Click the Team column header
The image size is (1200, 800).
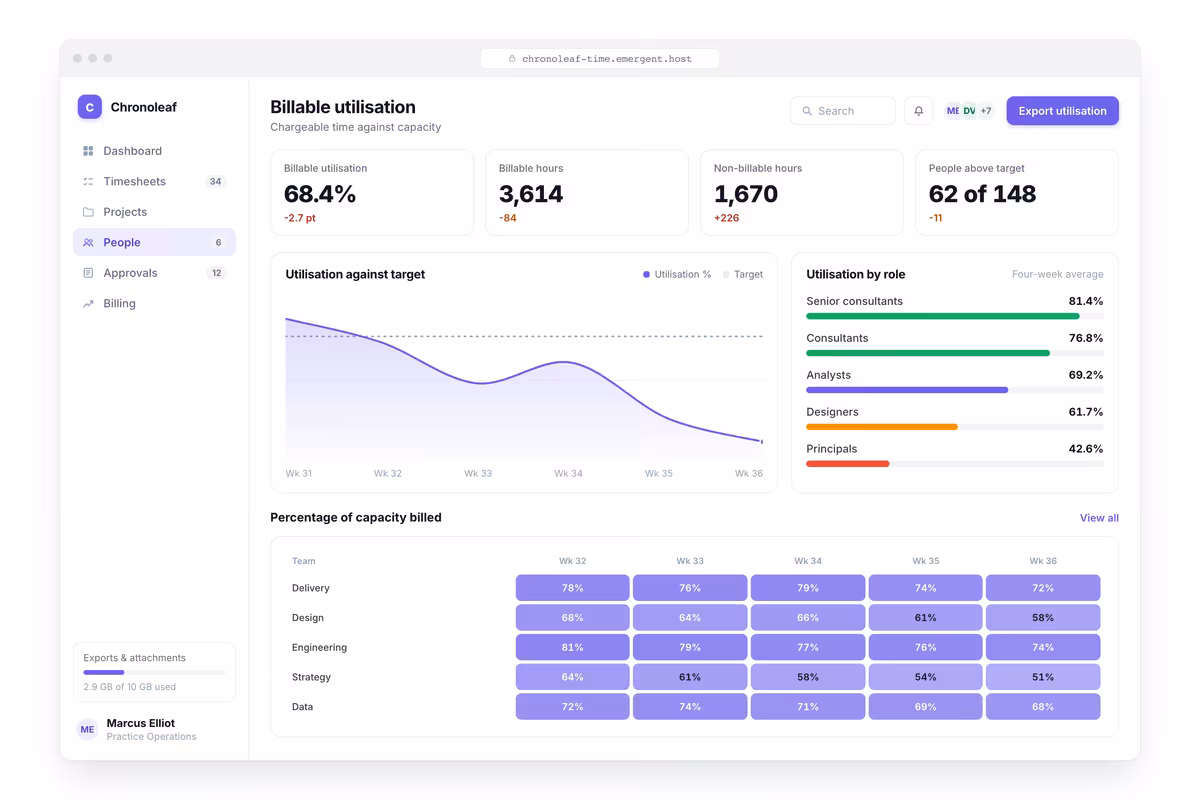click(x=304, y=561)
